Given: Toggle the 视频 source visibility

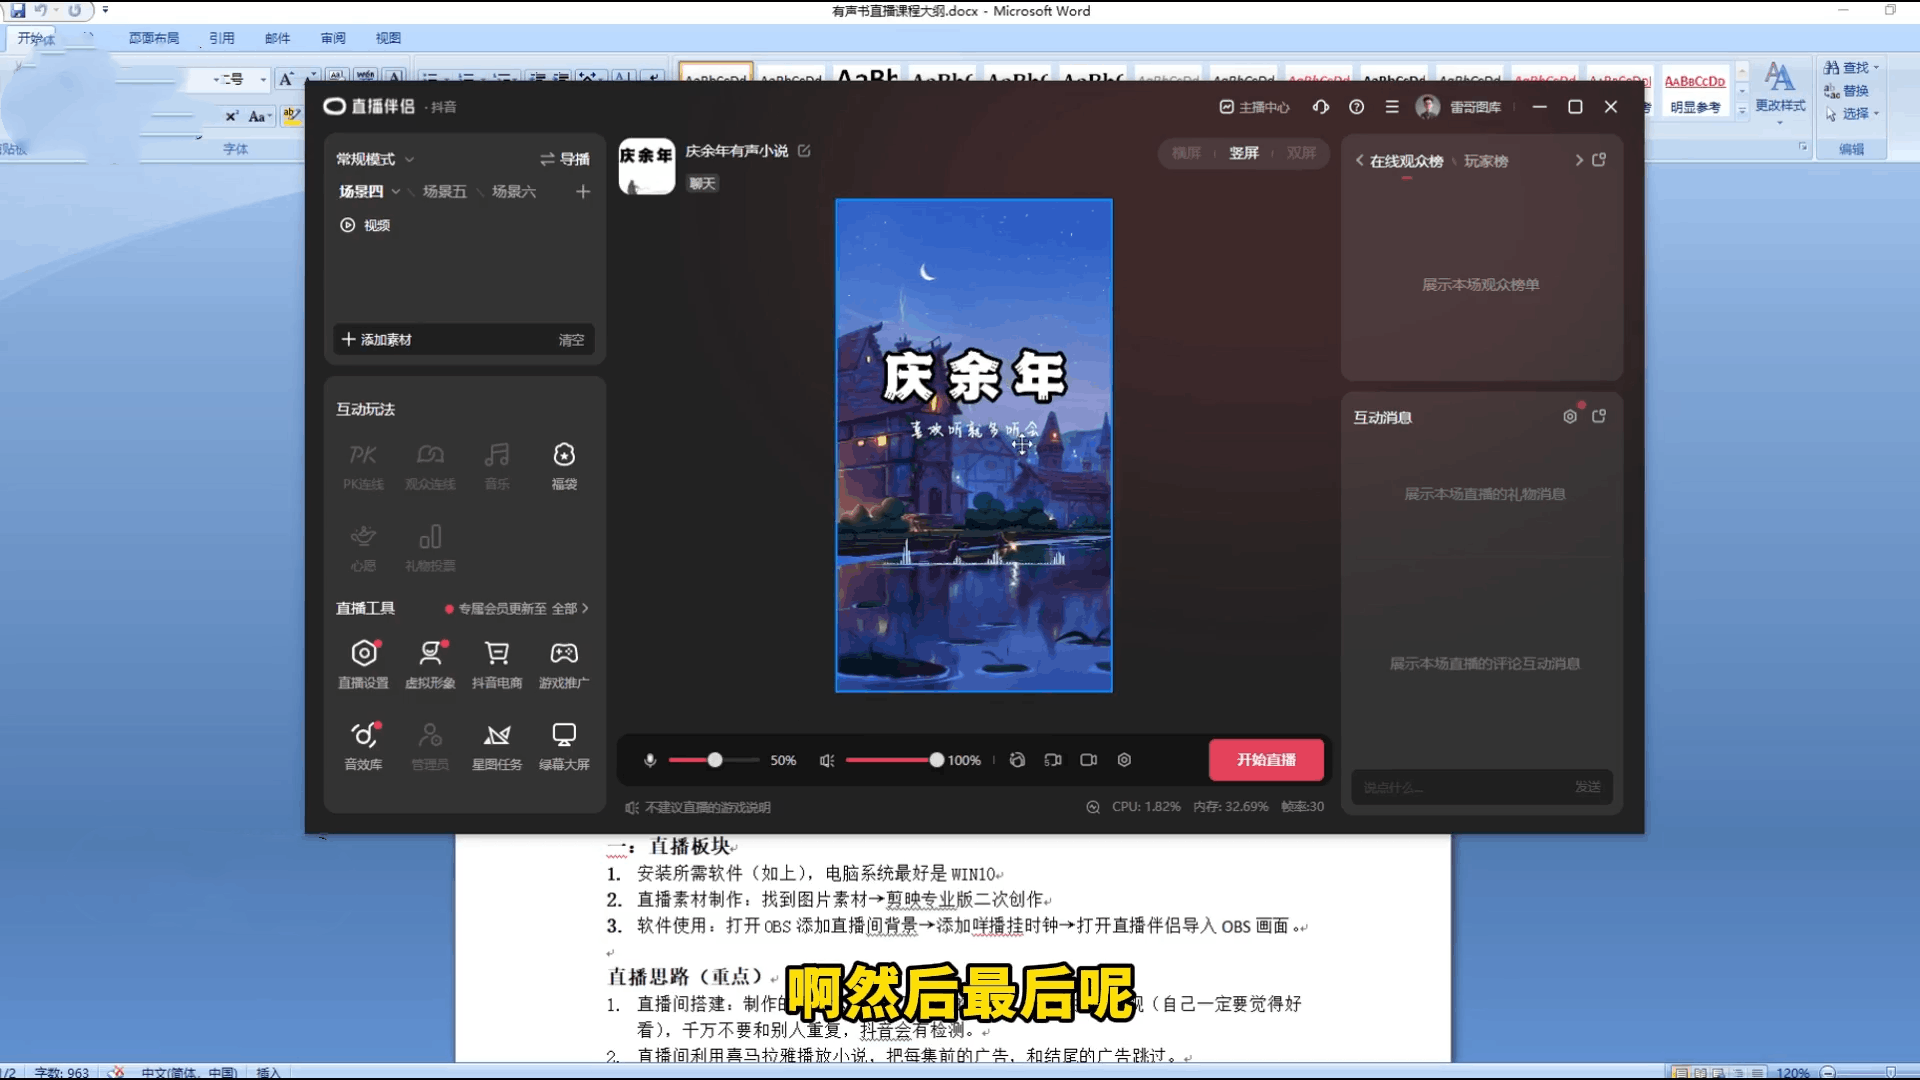Looking at the screenshot, I should [x=348, y=225].
